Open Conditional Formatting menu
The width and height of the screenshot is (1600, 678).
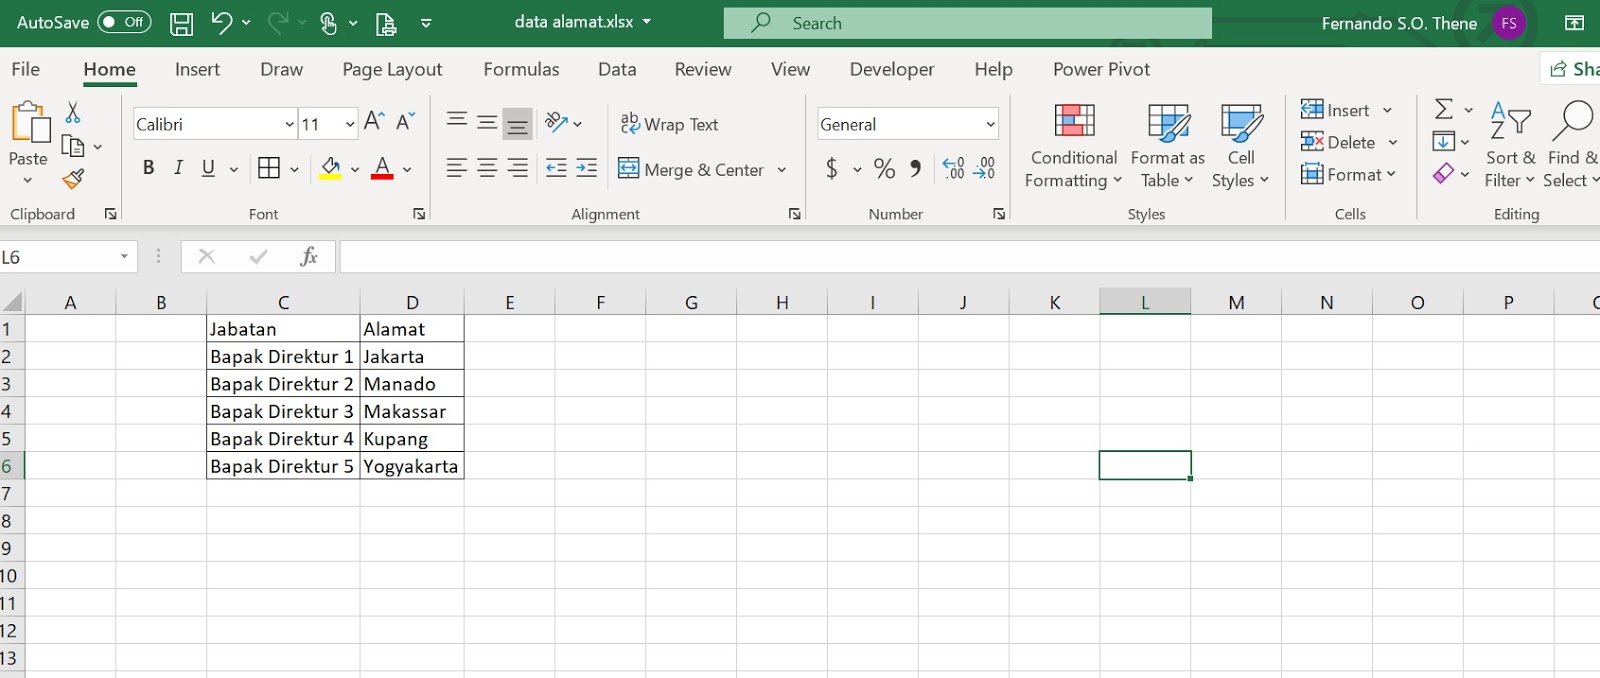(x=1074, y=146)
